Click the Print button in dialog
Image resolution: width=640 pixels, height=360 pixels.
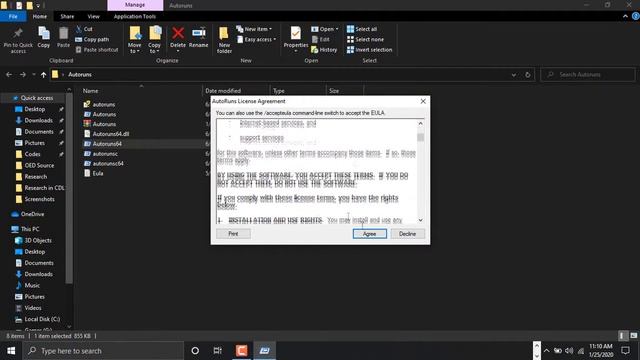pyautogui.click(x=233, y=234)
